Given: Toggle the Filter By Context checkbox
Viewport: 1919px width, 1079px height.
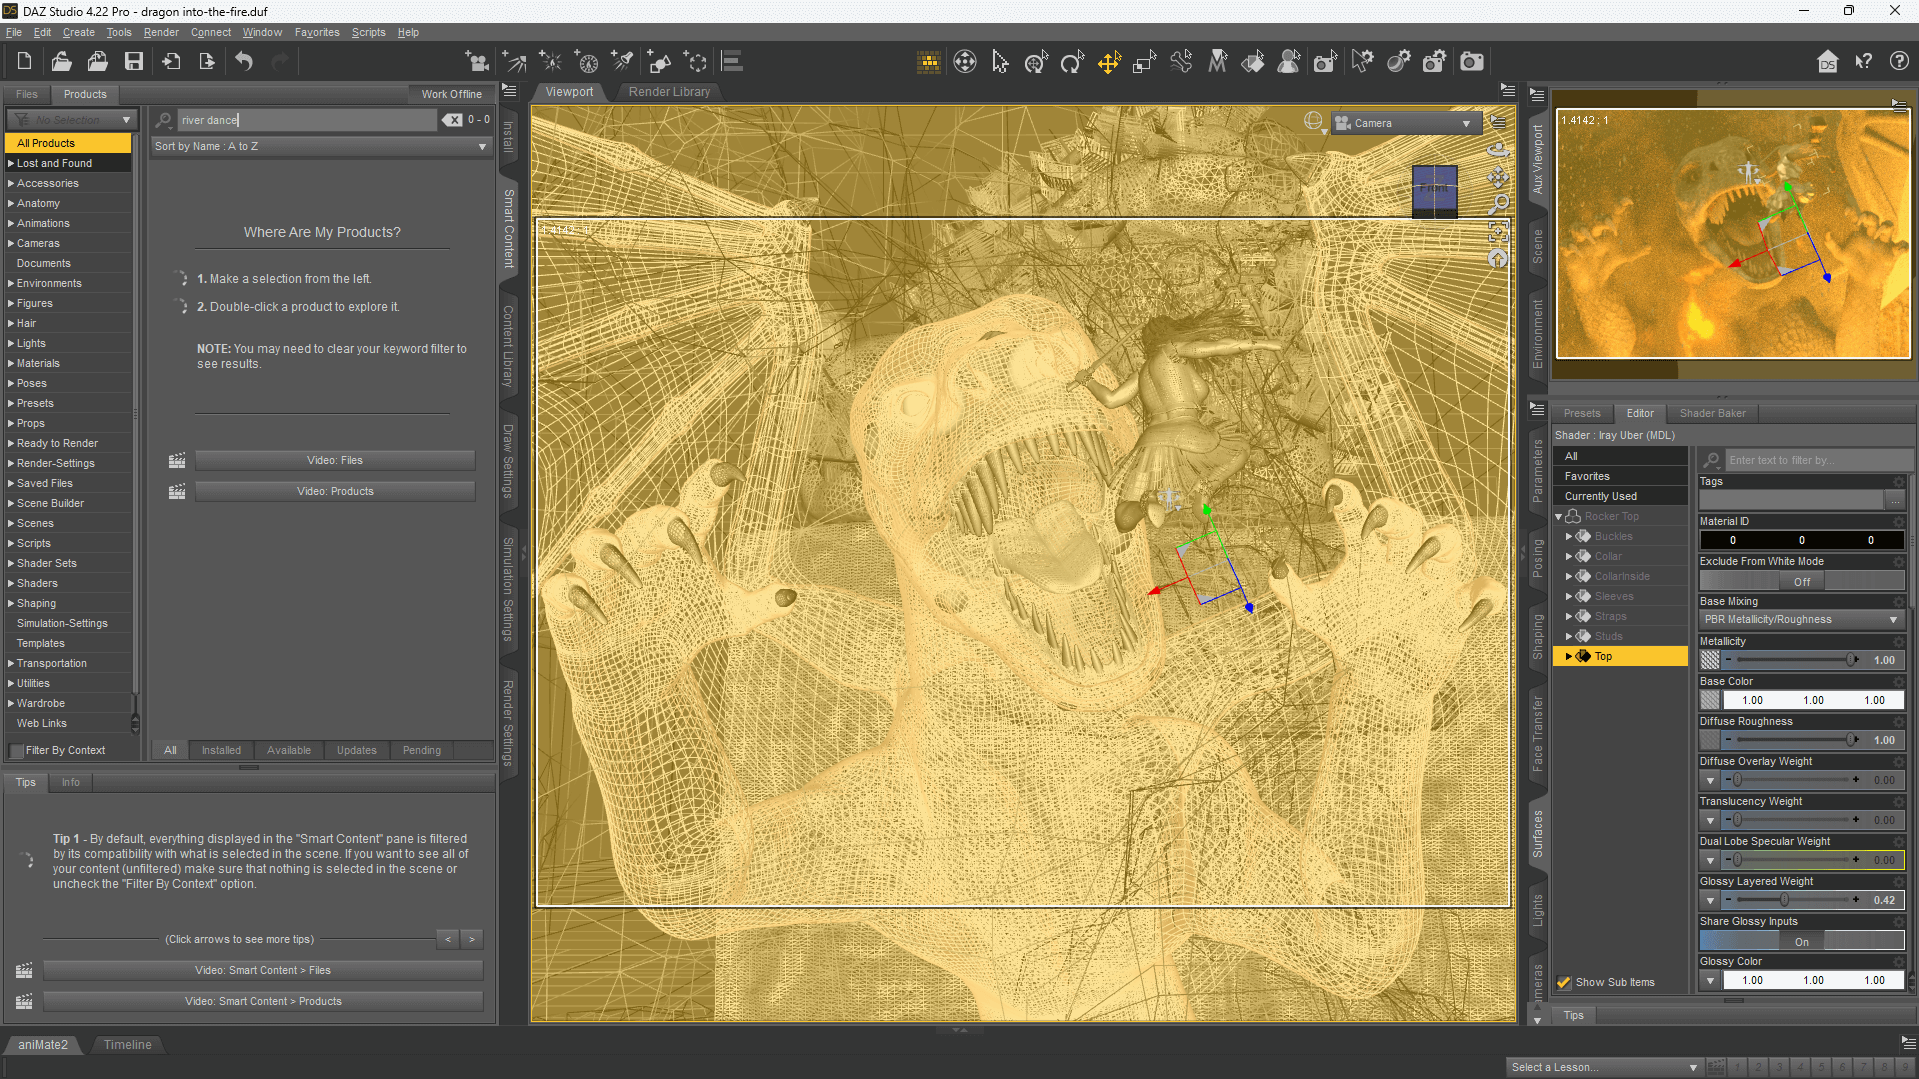Looking at the screenshot, I should 16,750.
